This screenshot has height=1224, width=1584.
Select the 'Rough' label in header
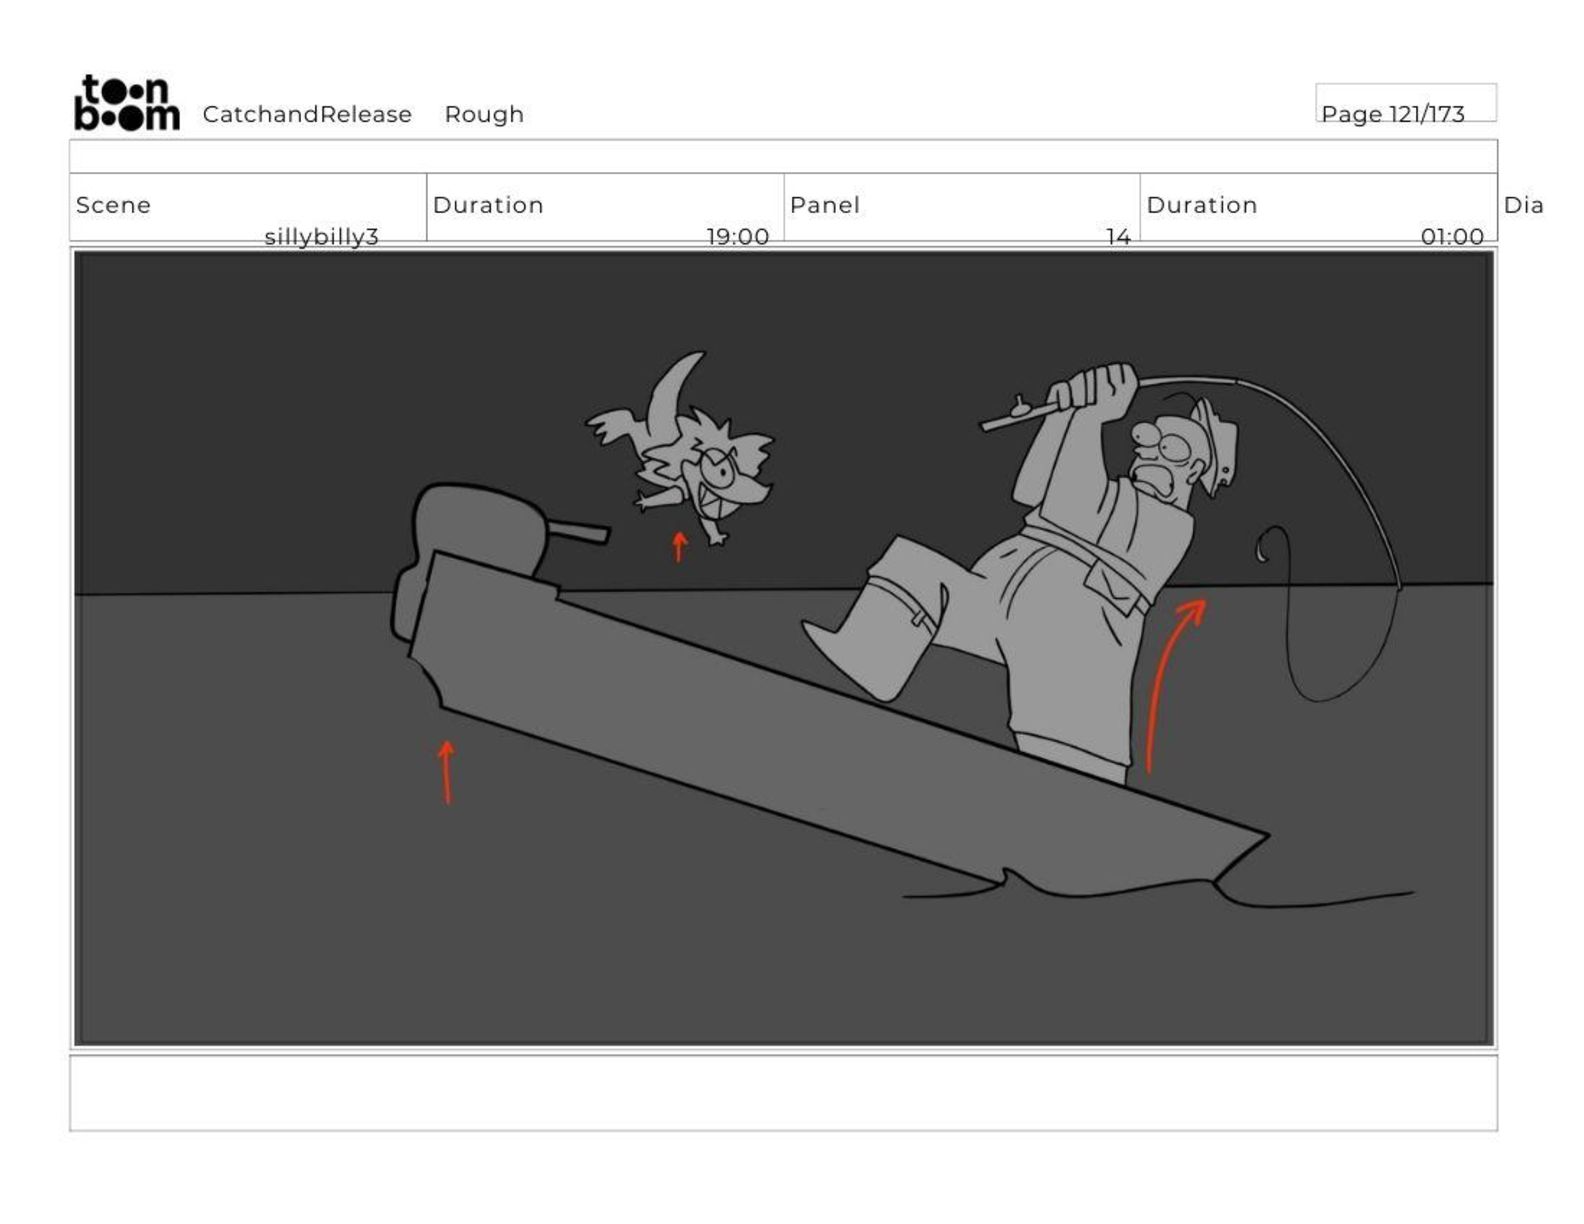(x=484, y=114)
